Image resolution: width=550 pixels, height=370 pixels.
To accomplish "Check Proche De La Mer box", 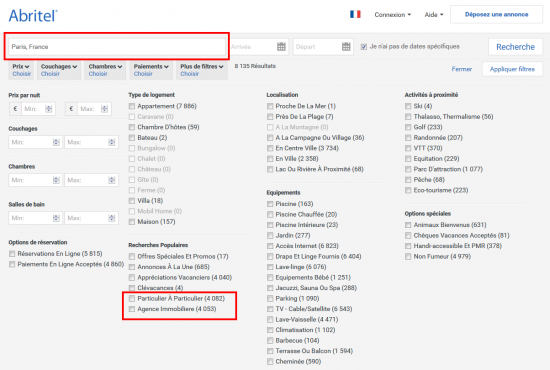I will (x=270, y=106).
